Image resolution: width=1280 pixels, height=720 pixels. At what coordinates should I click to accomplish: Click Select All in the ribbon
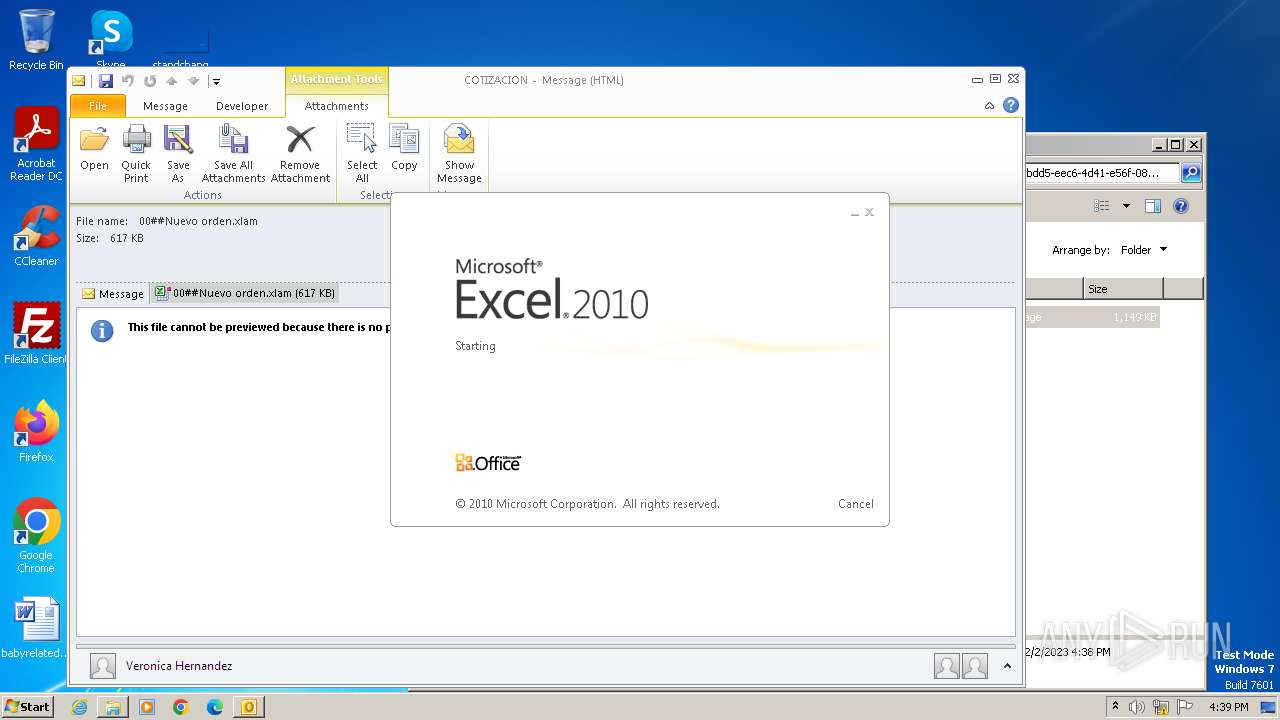point(362,152)
